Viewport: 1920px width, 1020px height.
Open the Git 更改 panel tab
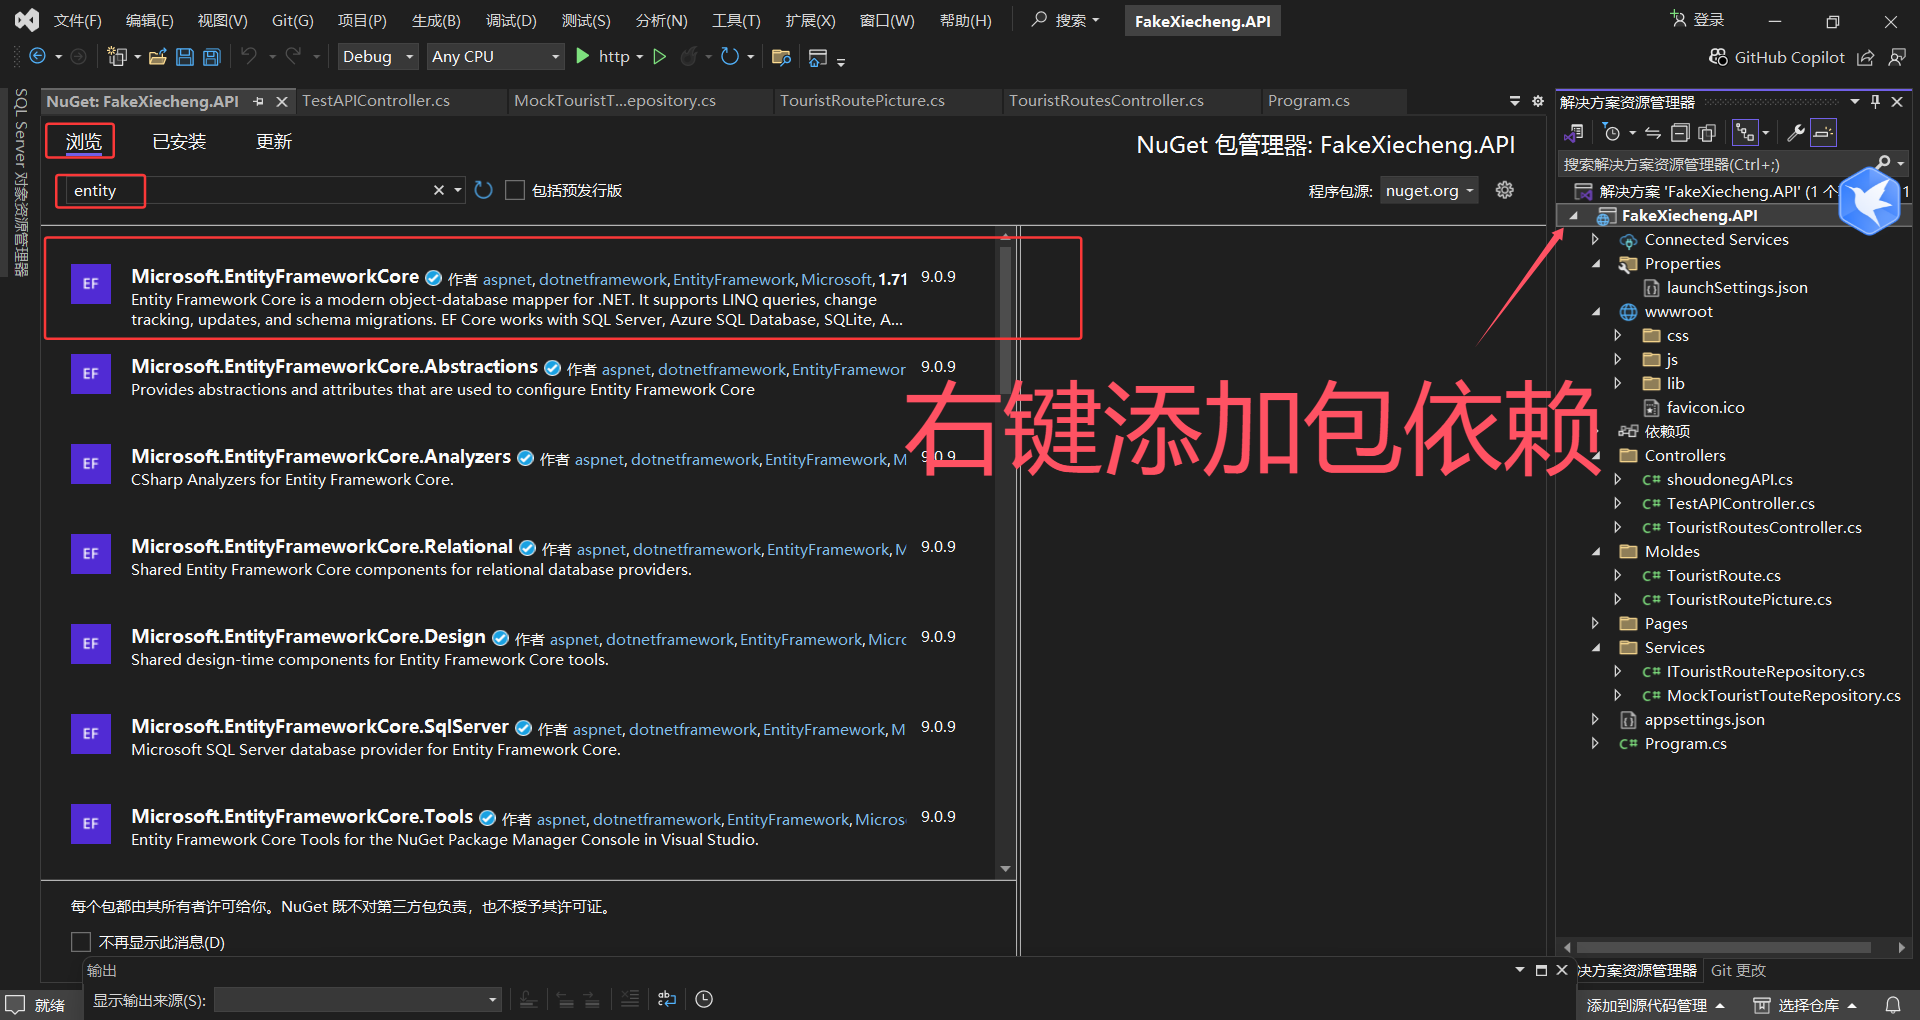pos(1738,970)
